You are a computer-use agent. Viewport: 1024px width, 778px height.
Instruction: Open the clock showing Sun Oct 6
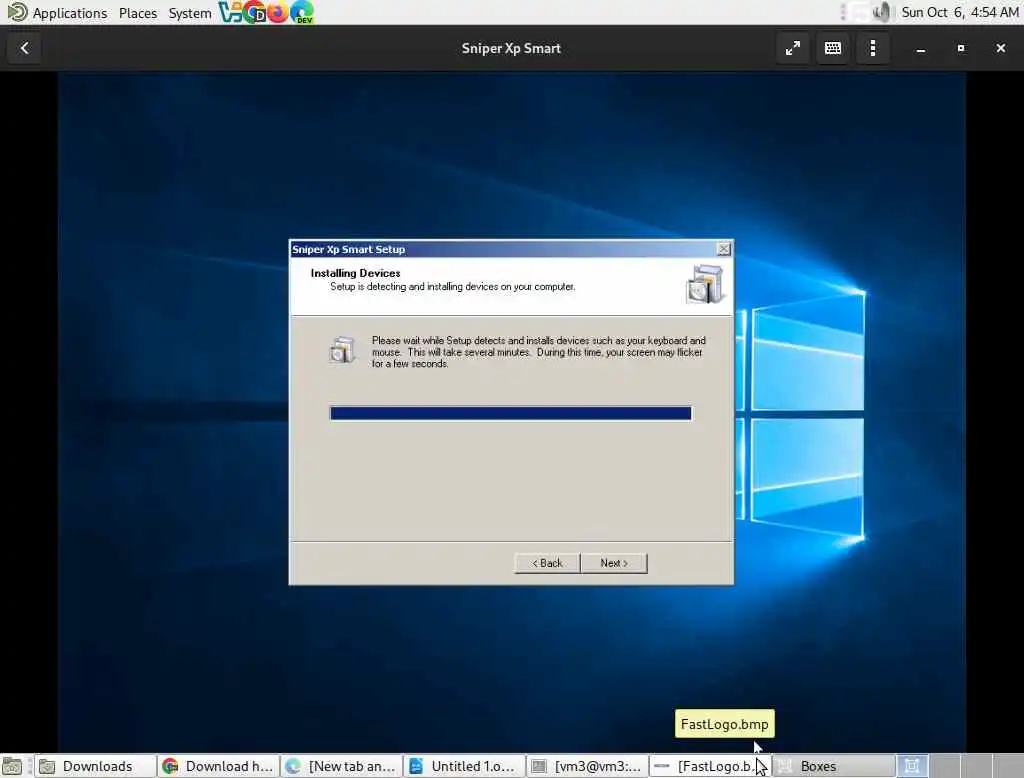pos(960,12)
